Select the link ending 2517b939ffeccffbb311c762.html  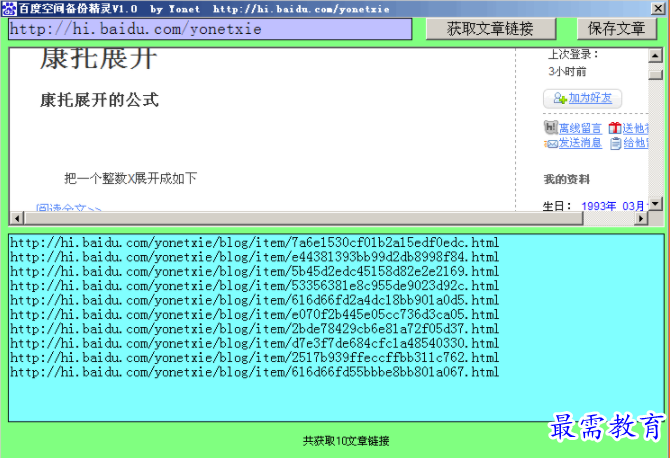[255, 358]
